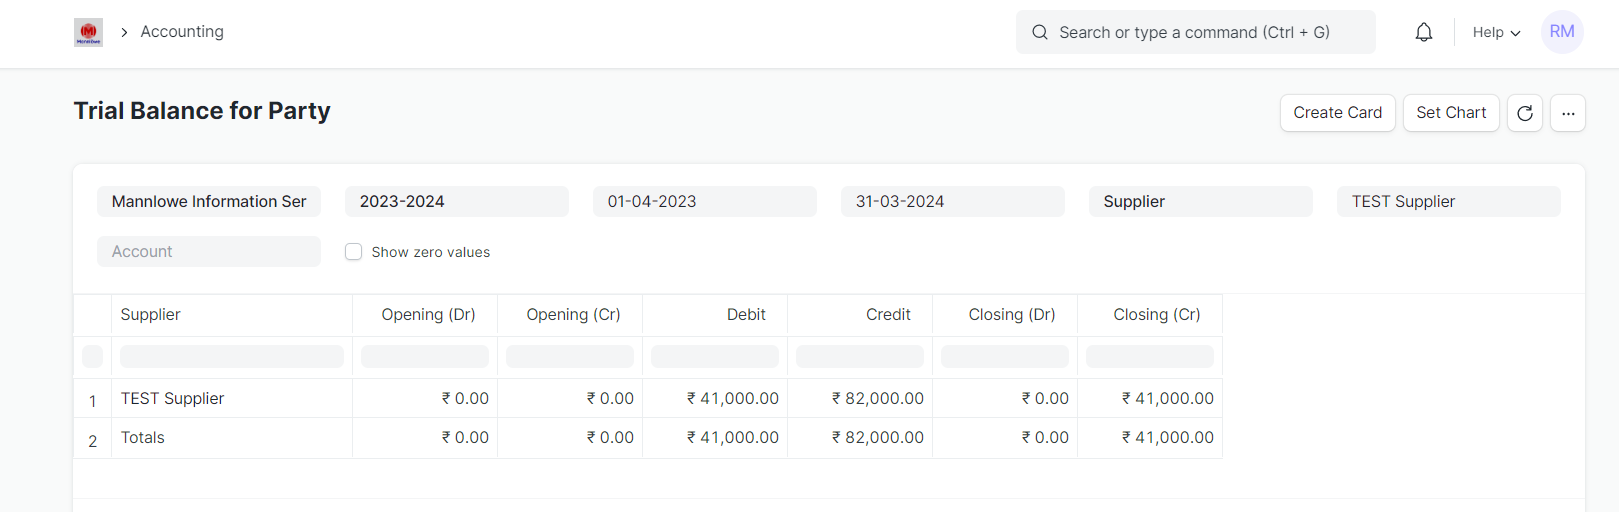
Task: Open the to date 31-03-2024 field
Action: click(x=953, y=201)
